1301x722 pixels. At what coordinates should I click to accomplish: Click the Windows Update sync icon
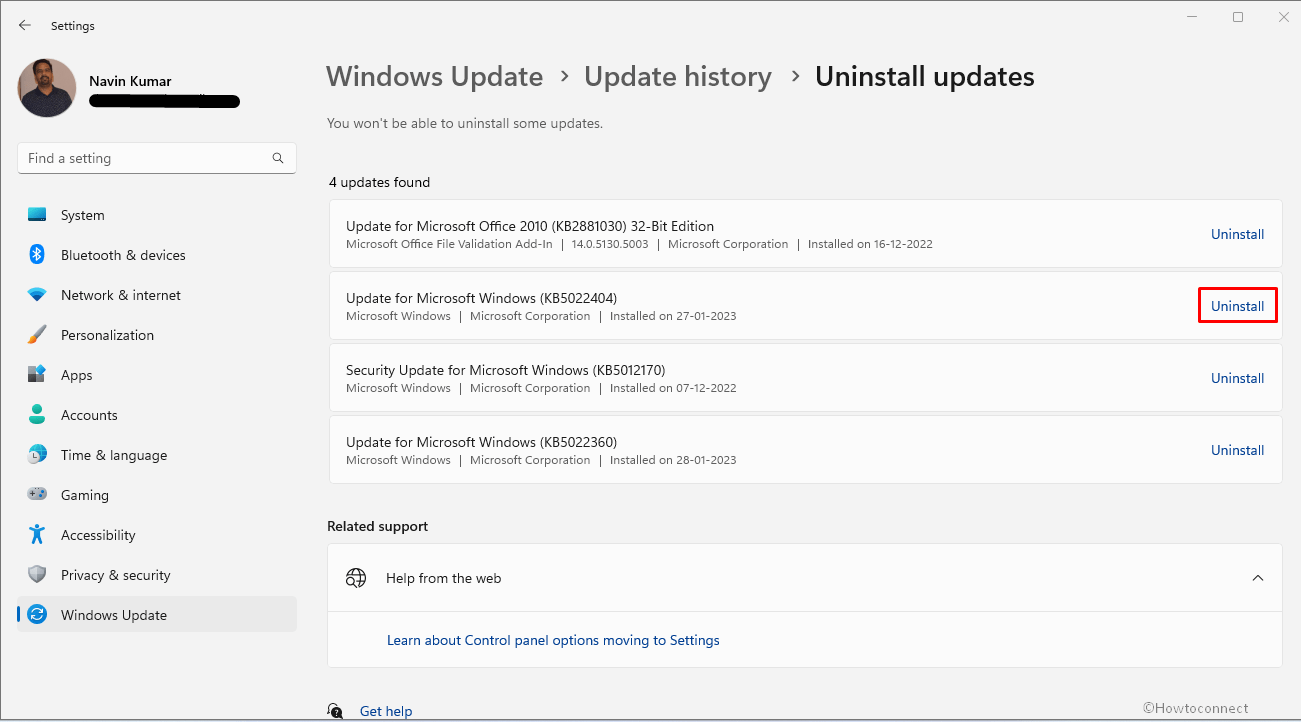tap(37, 615)
